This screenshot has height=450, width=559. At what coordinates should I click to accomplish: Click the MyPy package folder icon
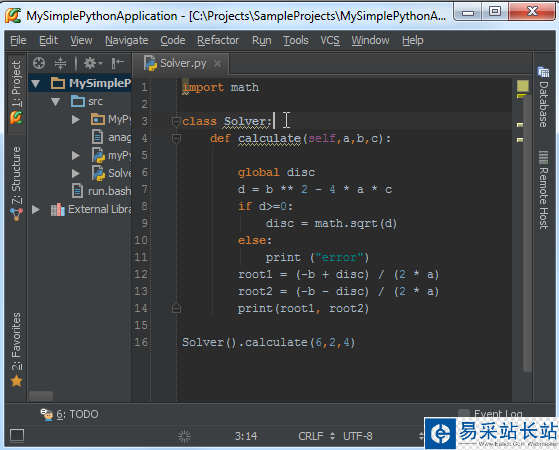[98, 119]
